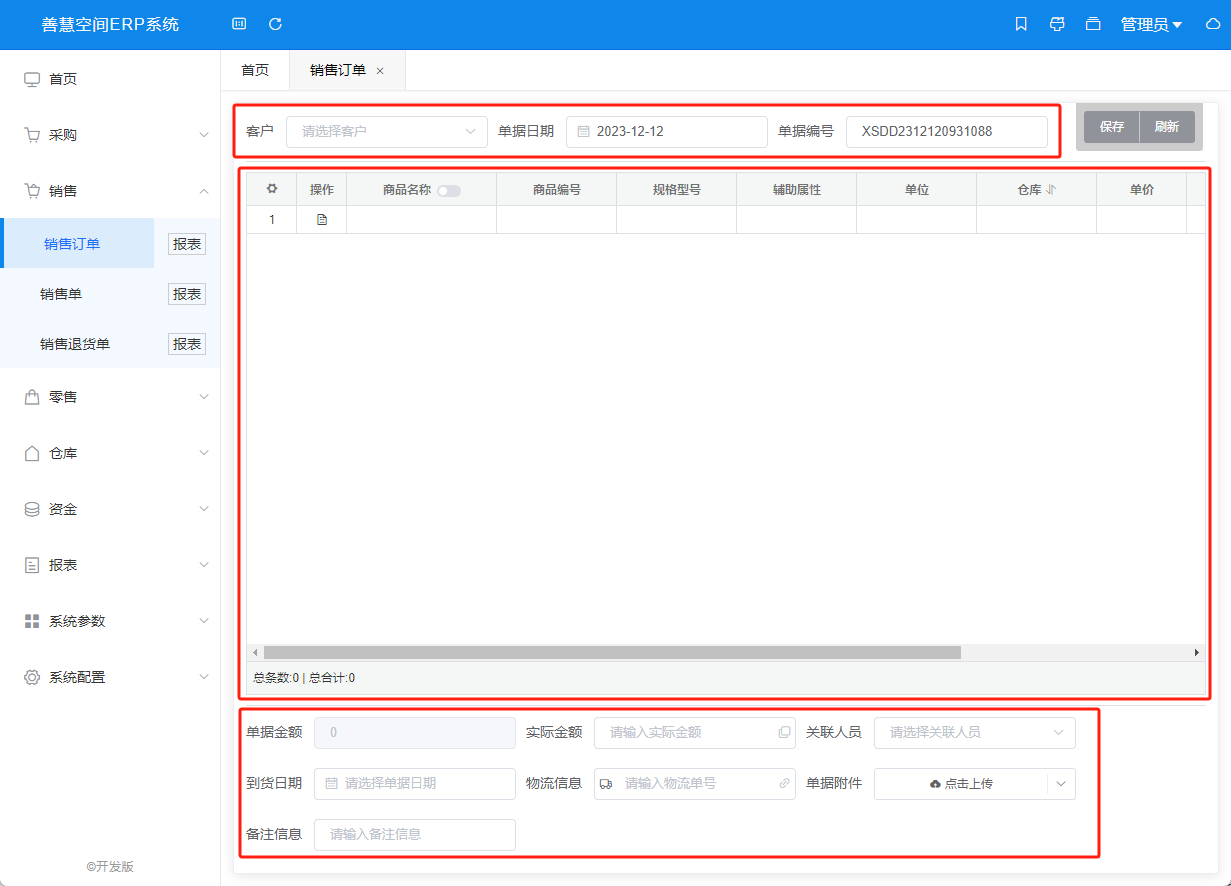Viewport: 1231px width, 886px height.
Task: Open the 关联人员 dropdown
Action: (974, 732)
